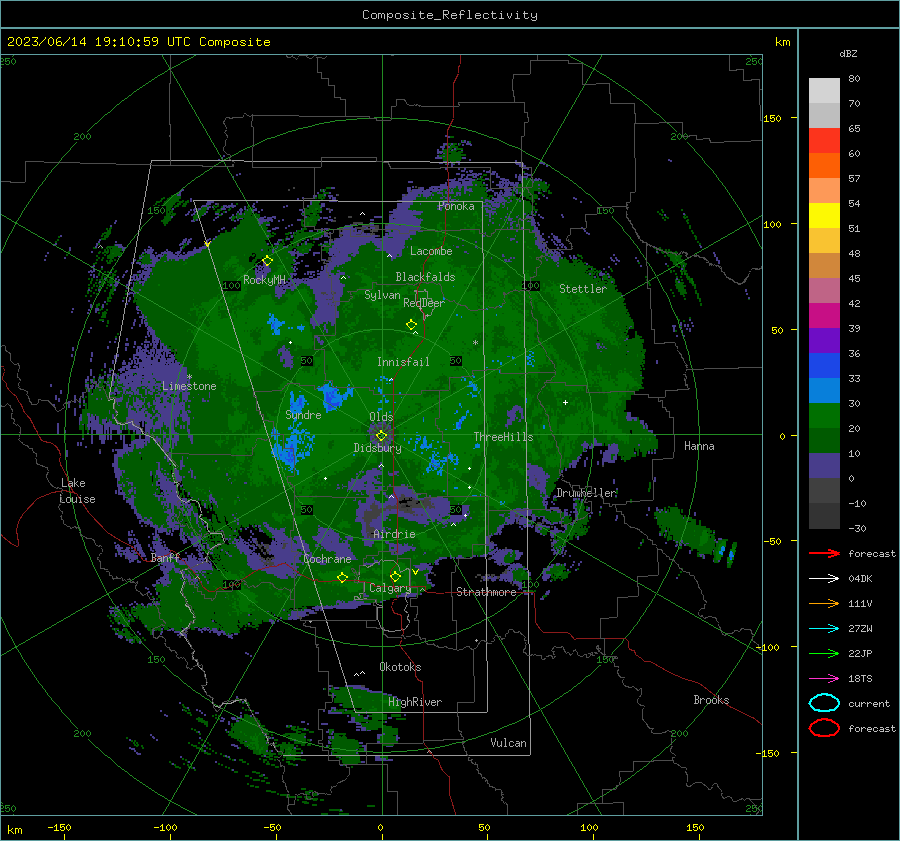The image size is (900, 841).
Task: Click the 'Vulcan' map label
Action: click(508, 743)
